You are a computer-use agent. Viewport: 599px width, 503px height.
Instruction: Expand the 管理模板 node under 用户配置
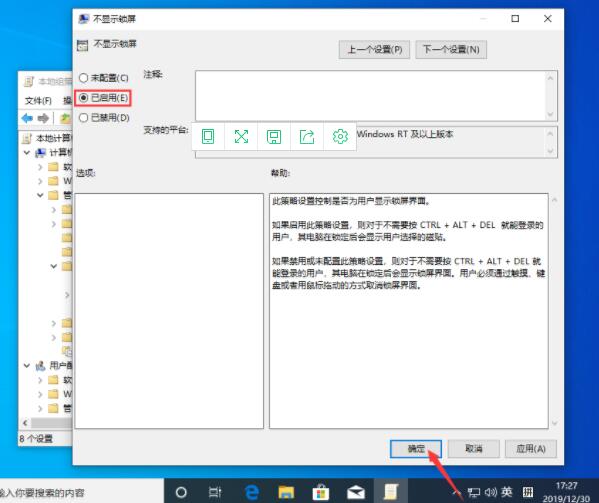coord(40,408)
